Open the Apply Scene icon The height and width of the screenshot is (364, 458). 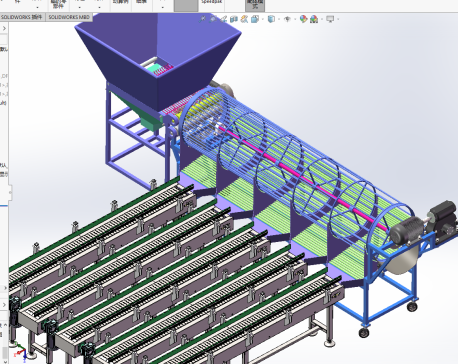(314, 19)
